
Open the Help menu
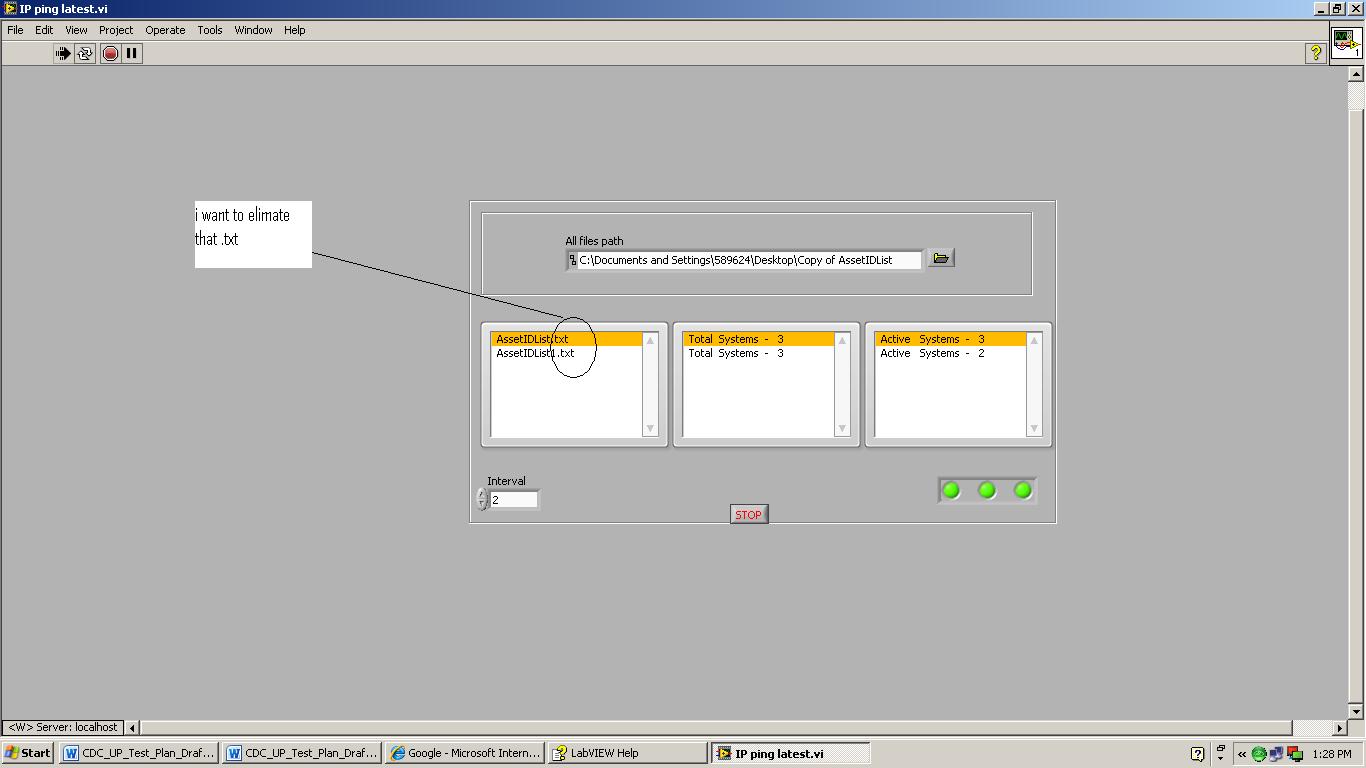(294, 30)
